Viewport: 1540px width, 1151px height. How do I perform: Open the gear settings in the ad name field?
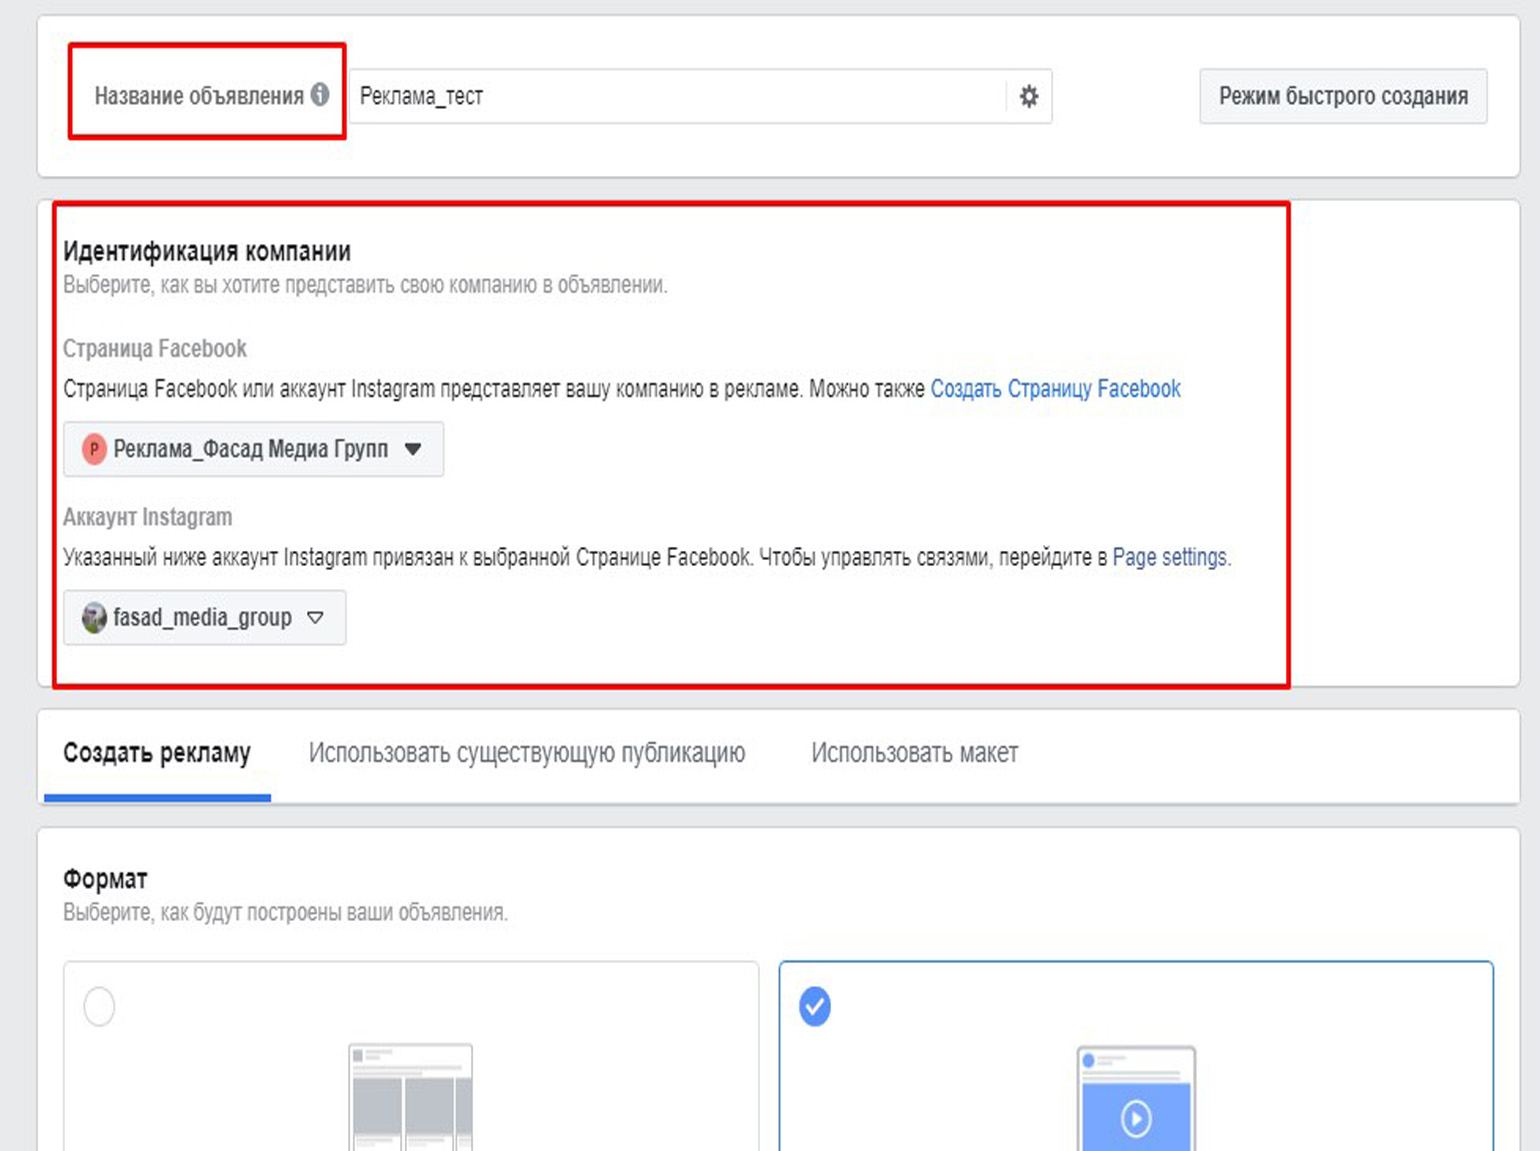pos(1028,96)
